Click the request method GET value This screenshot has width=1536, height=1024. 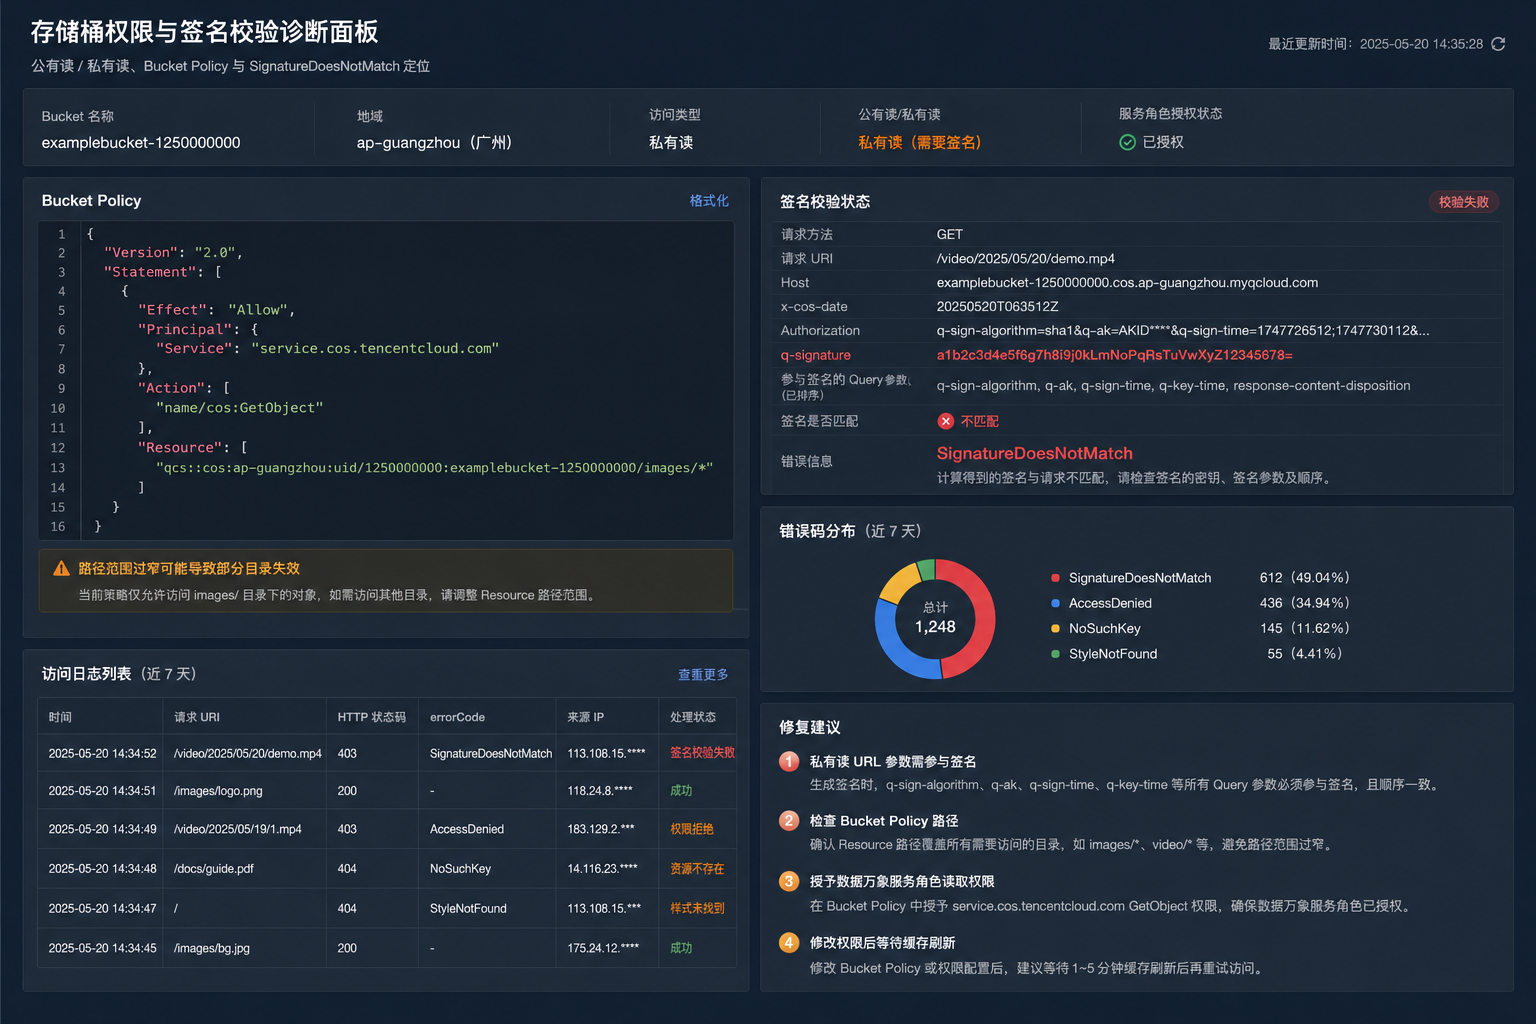pyautogui.click(x=950, y=235)
